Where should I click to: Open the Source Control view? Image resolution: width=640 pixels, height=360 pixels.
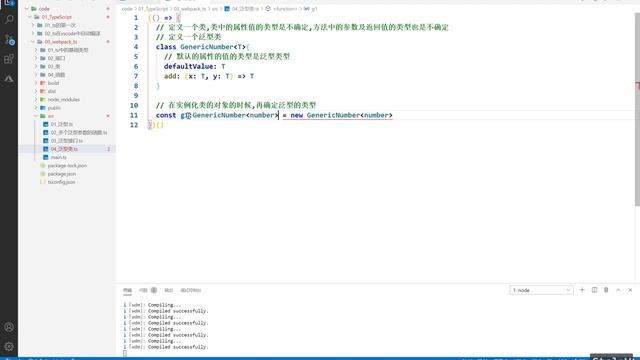point(9,39)
